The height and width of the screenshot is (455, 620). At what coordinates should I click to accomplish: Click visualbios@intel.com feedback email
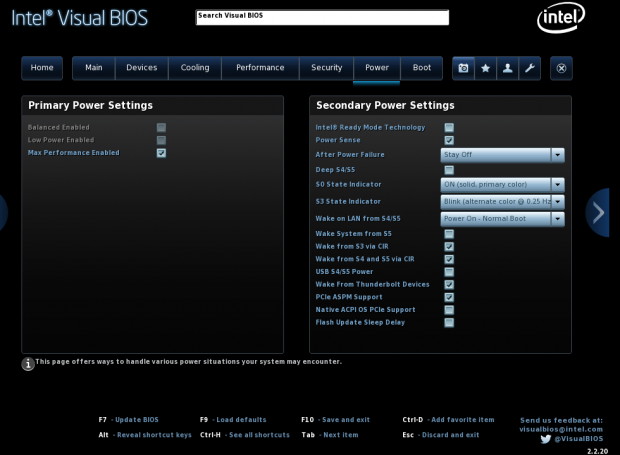[x=561, y=429]
